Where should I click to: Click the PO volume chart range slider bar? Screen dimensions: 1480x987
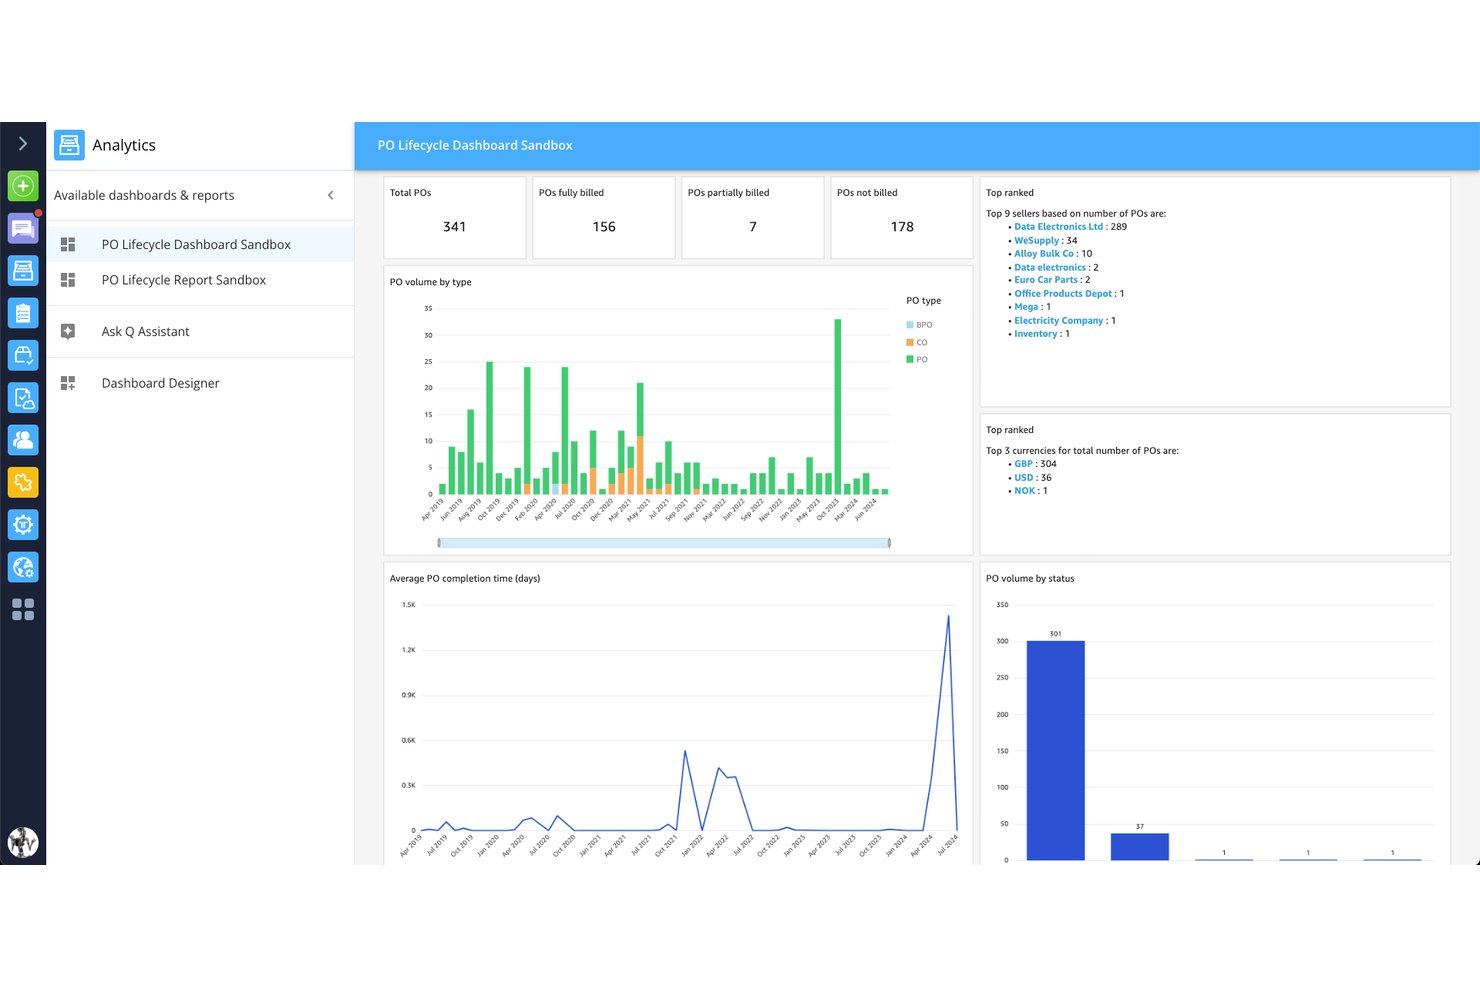(x=664, y=543)
